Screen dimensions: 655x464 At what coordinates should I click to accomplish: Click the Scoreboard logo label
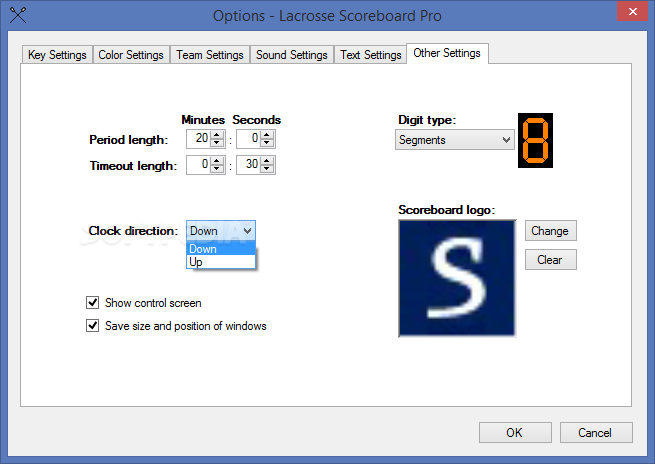[x=447, y=209]
